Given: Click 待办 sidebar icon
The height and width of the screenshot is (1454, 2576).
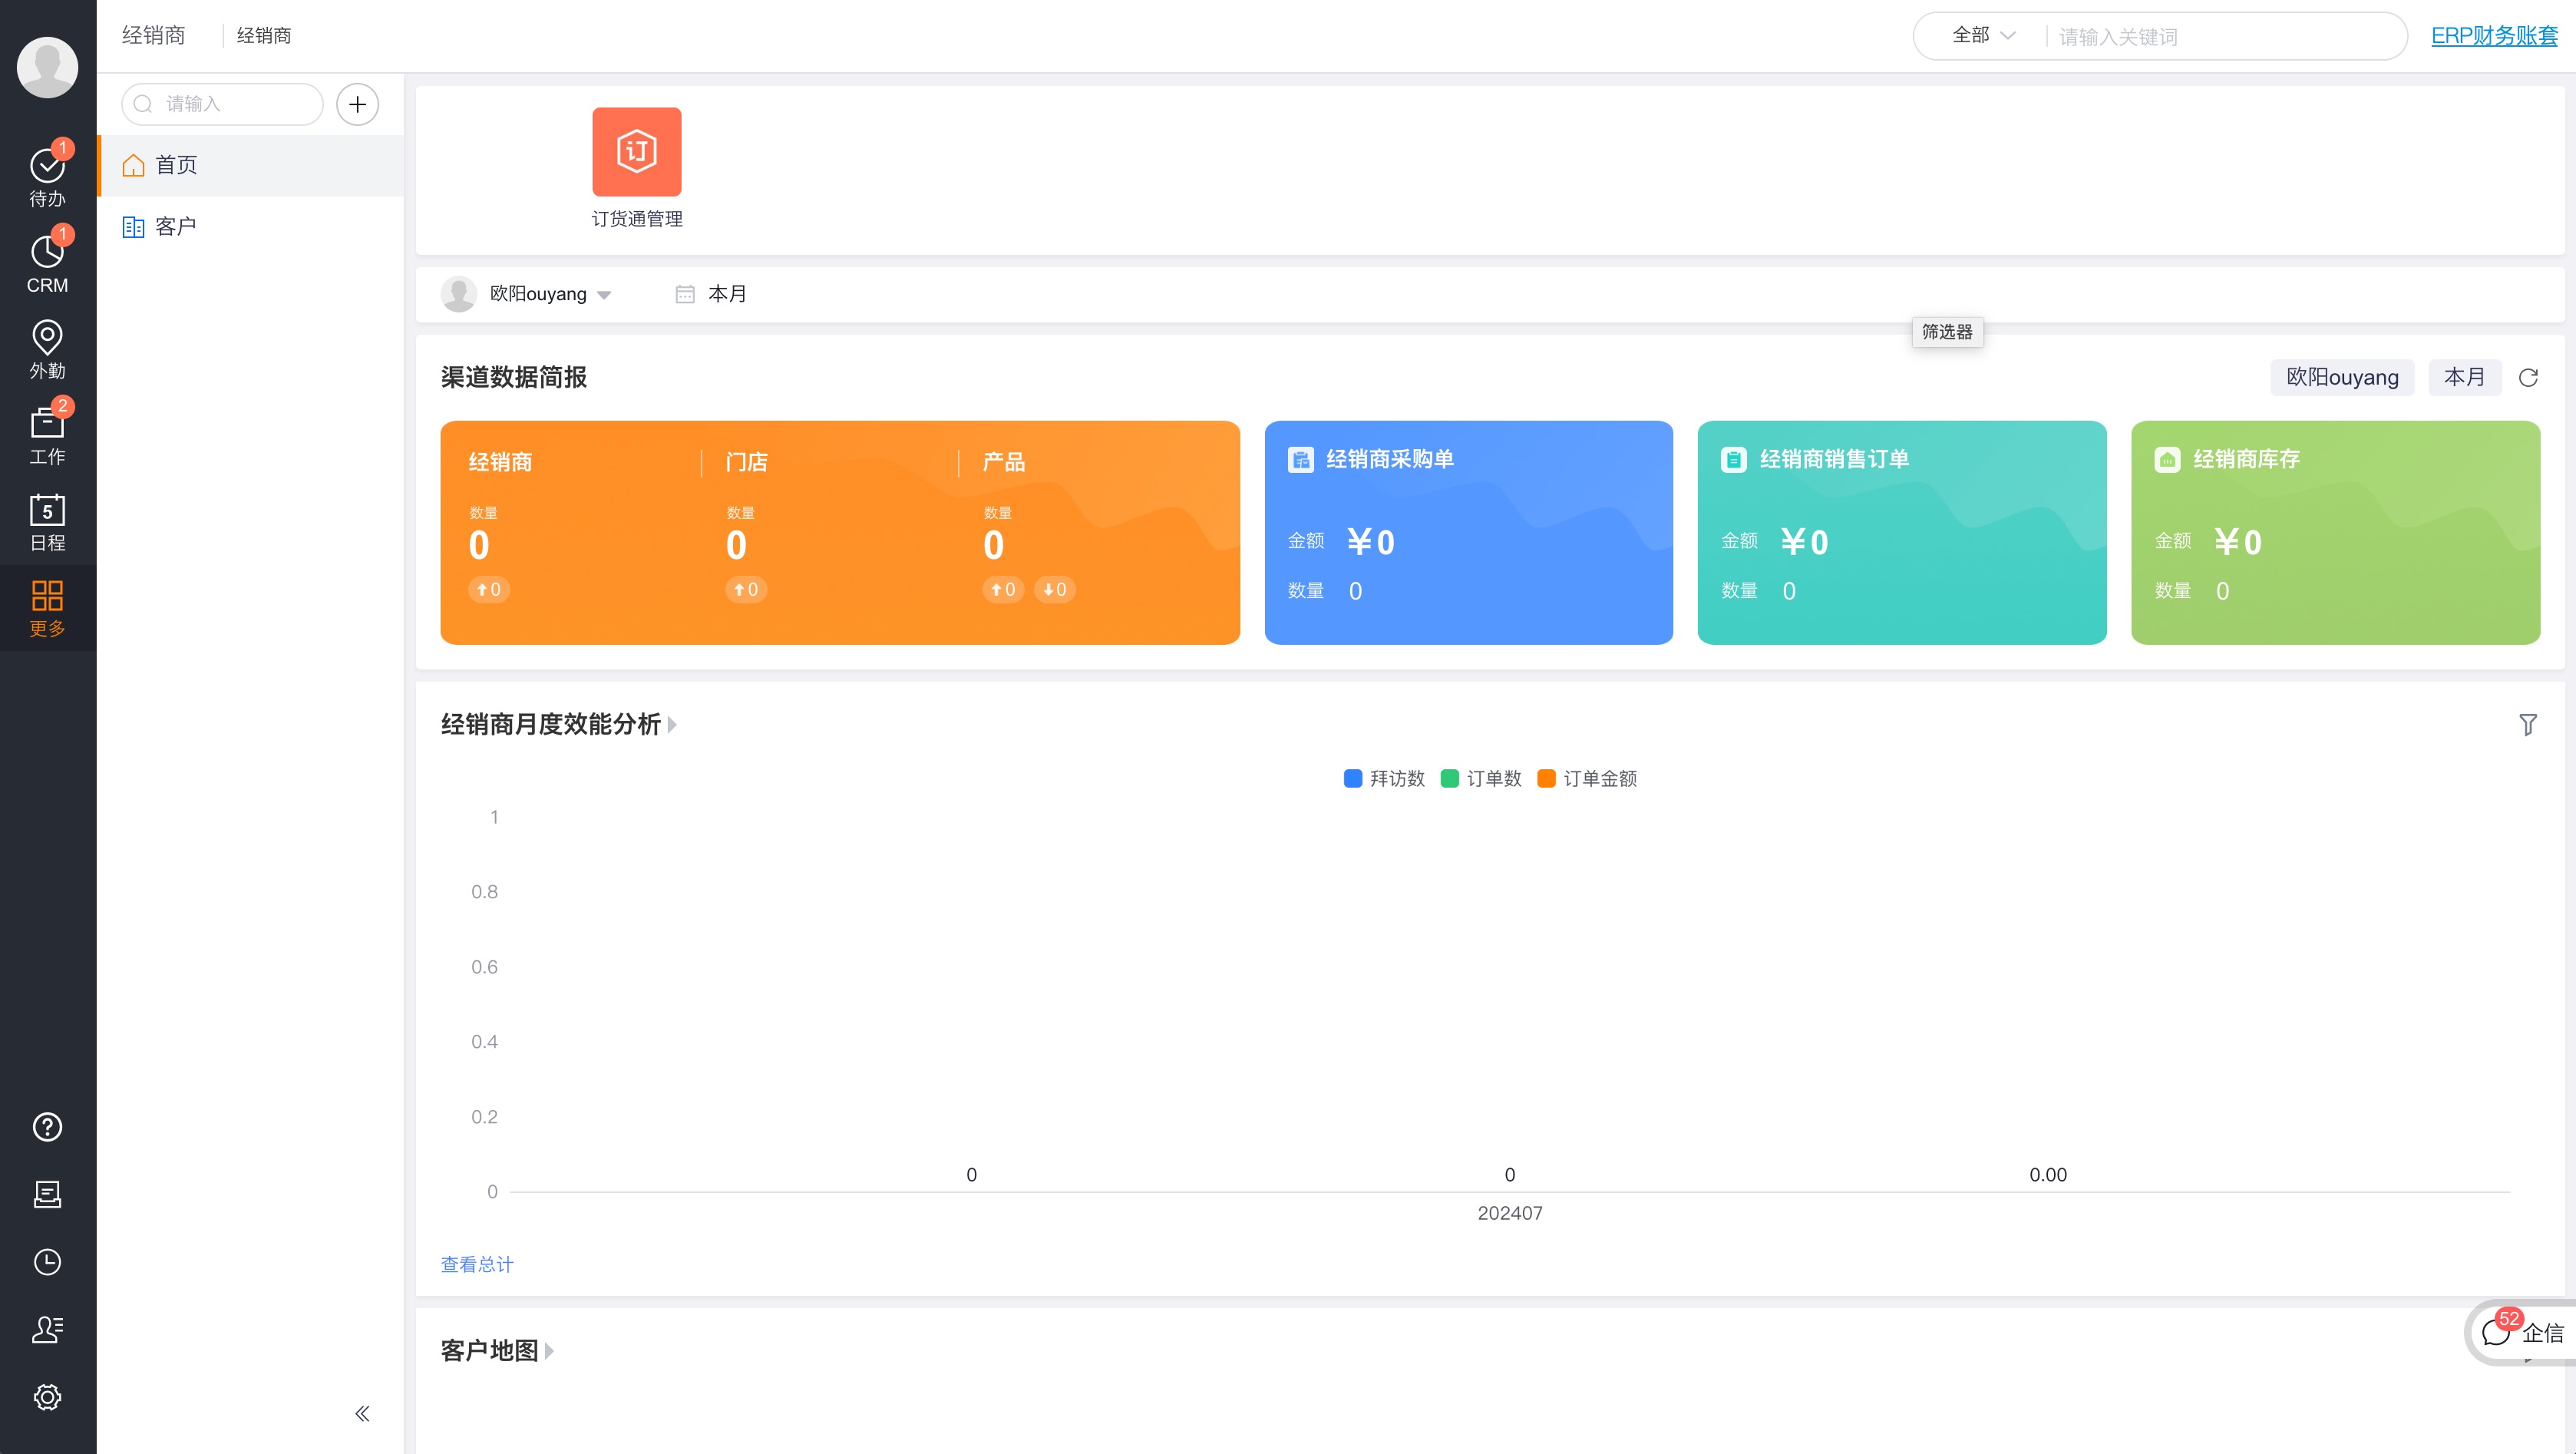Looking at the screenshot, I should [48, 177].
